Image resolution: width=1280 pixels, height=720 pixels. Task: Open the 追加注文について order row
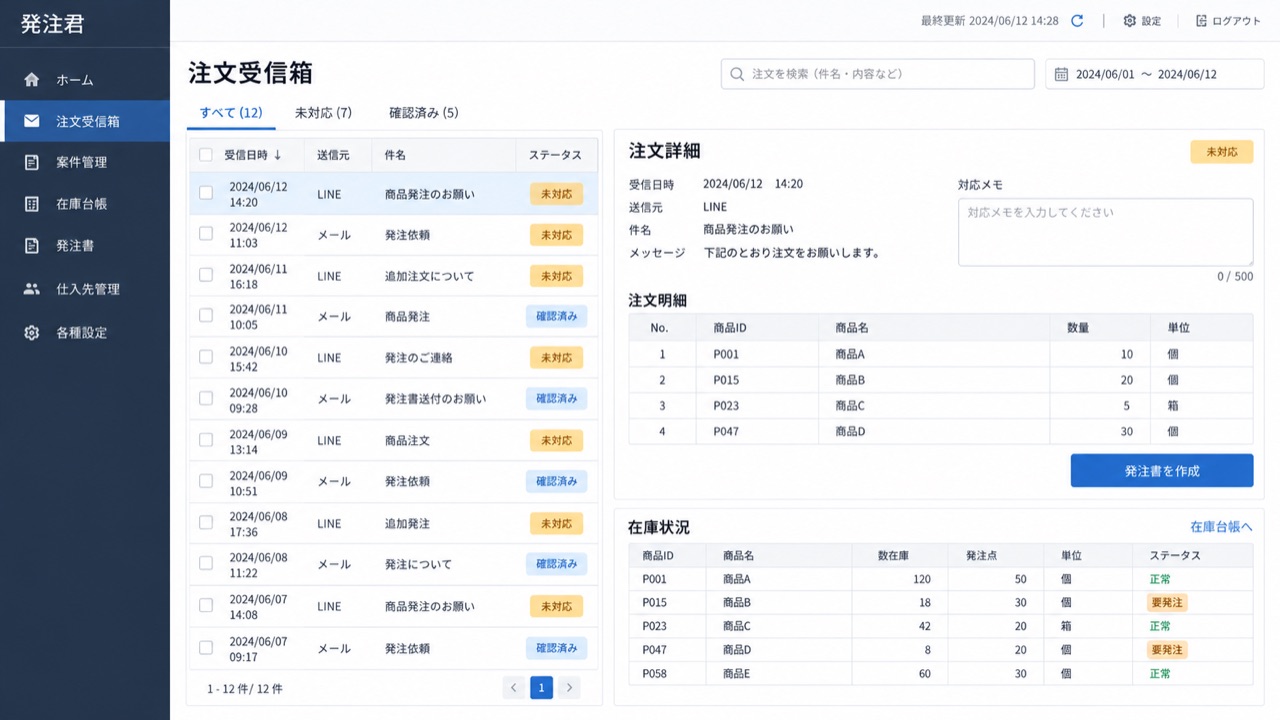(394, 275)
